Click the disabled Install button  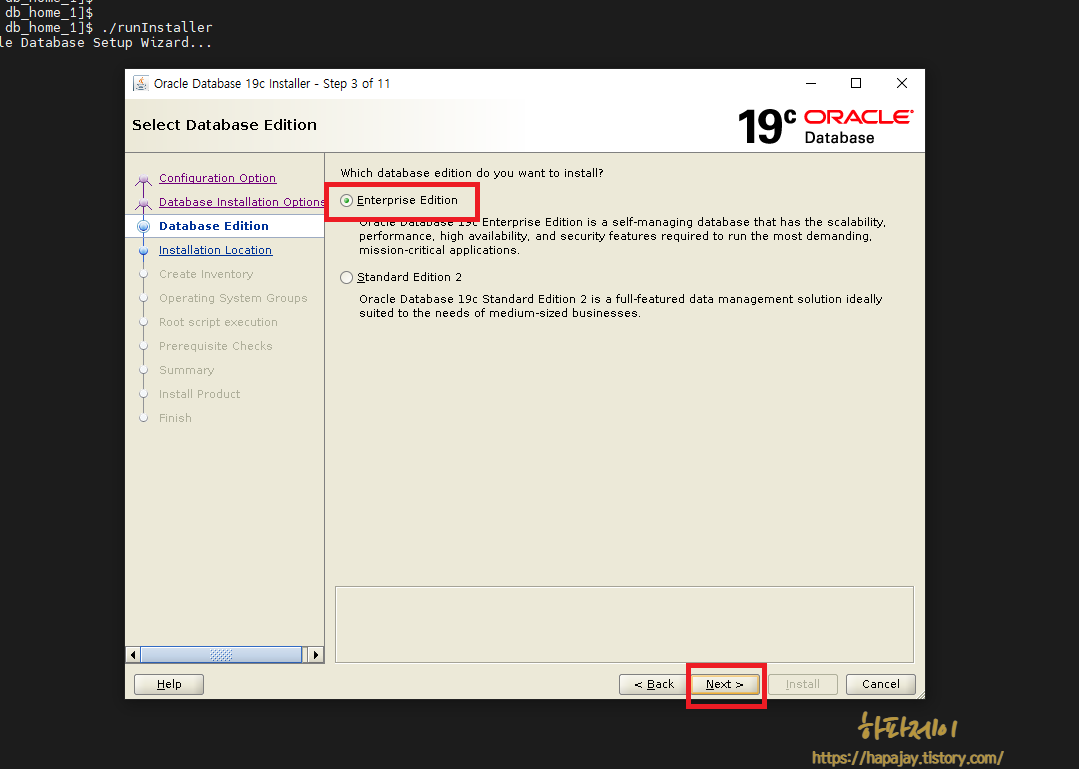802,684
